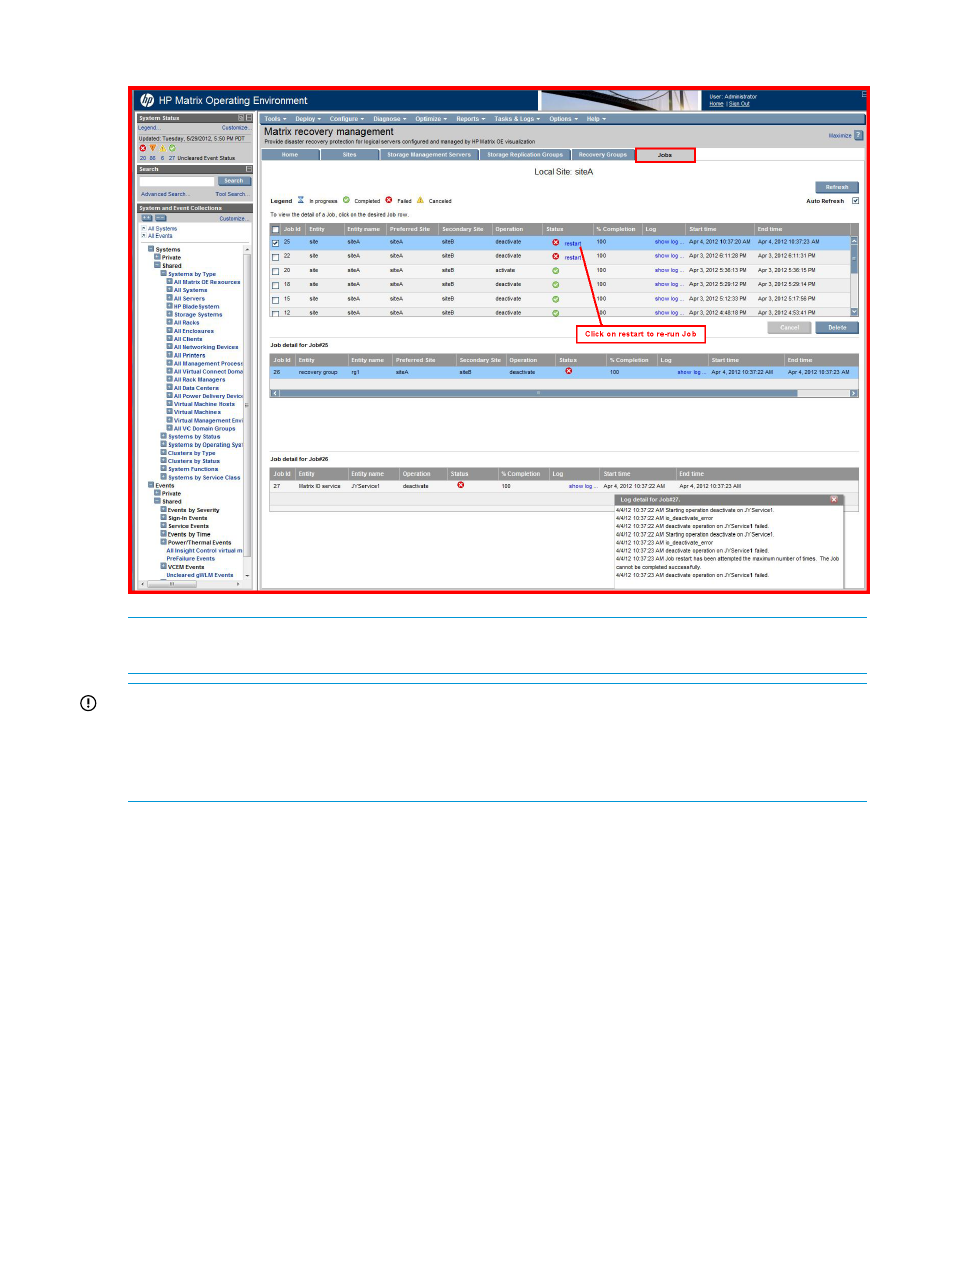Open the Tools dropdown menu
Image resolution: width=954 pixels, height=1270 pixels.
pos(275,119)
